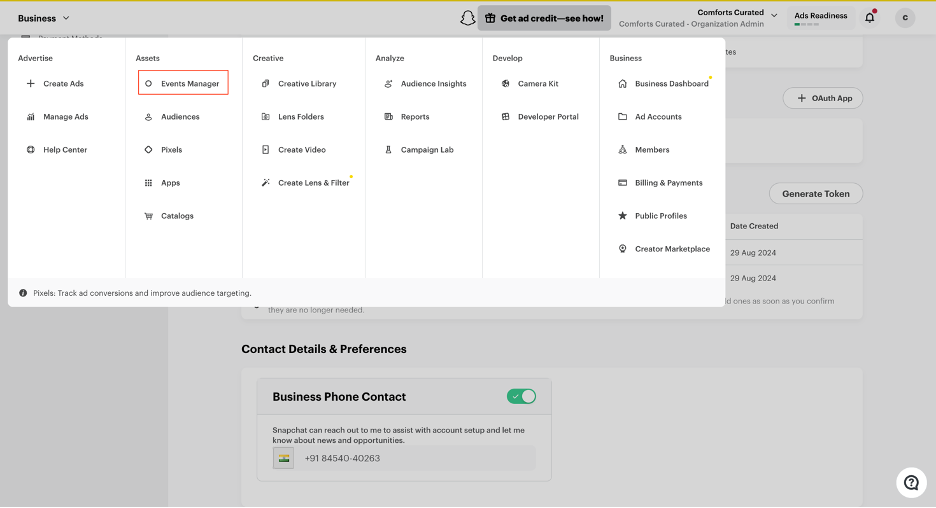
Task: Open Campaign Lab menu entry text
Action: (x=427, y=150)
